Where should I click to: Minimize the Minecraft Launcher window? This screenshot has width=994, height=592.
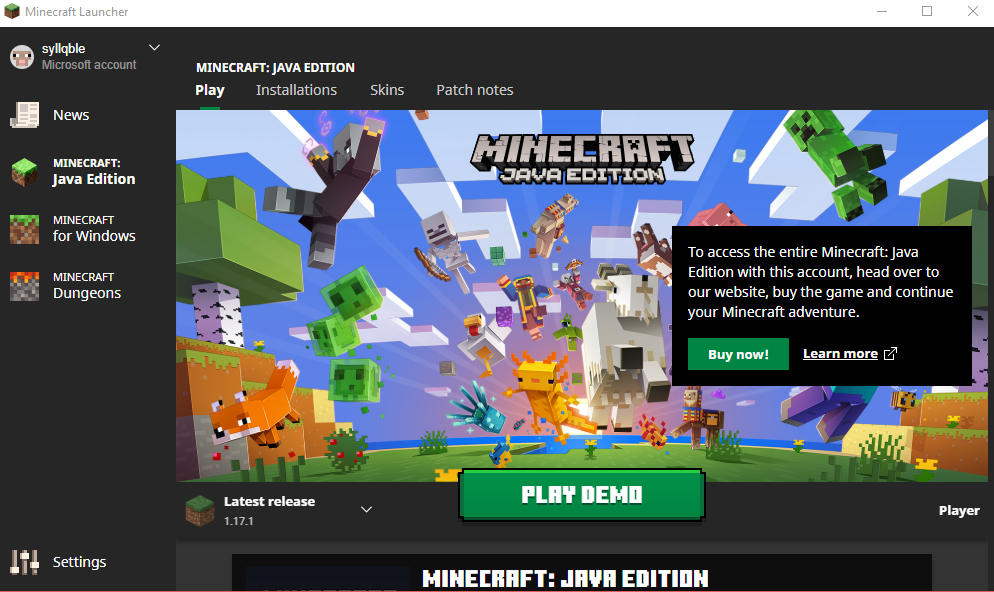881,11
